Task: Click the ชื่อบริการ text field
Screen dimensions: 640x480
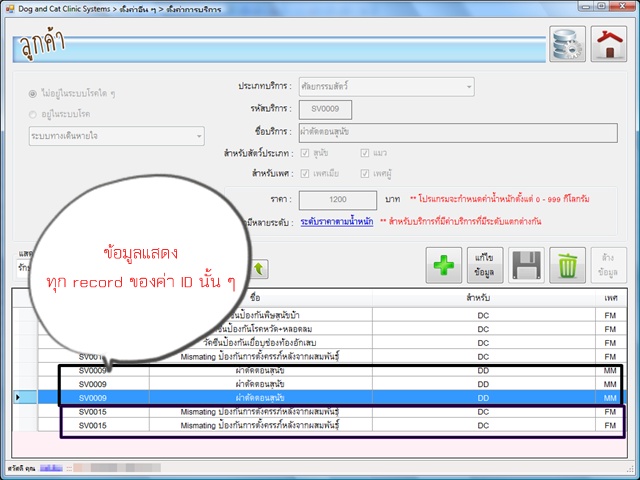Action: [458, 132]
